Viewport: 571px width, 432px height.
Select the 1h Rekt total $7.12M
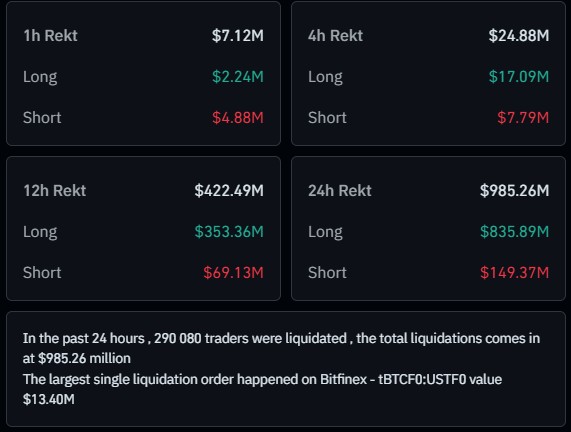click(238, 36)
